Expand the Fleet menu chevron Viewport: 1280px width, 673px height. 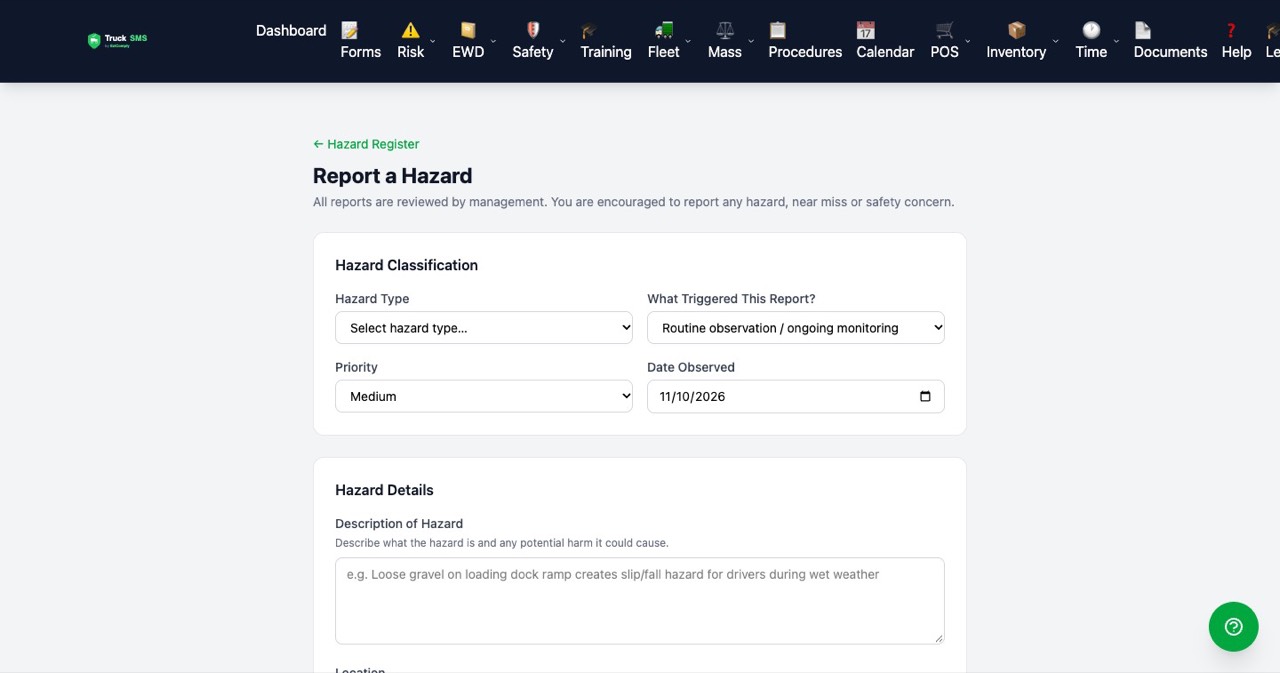688,41
